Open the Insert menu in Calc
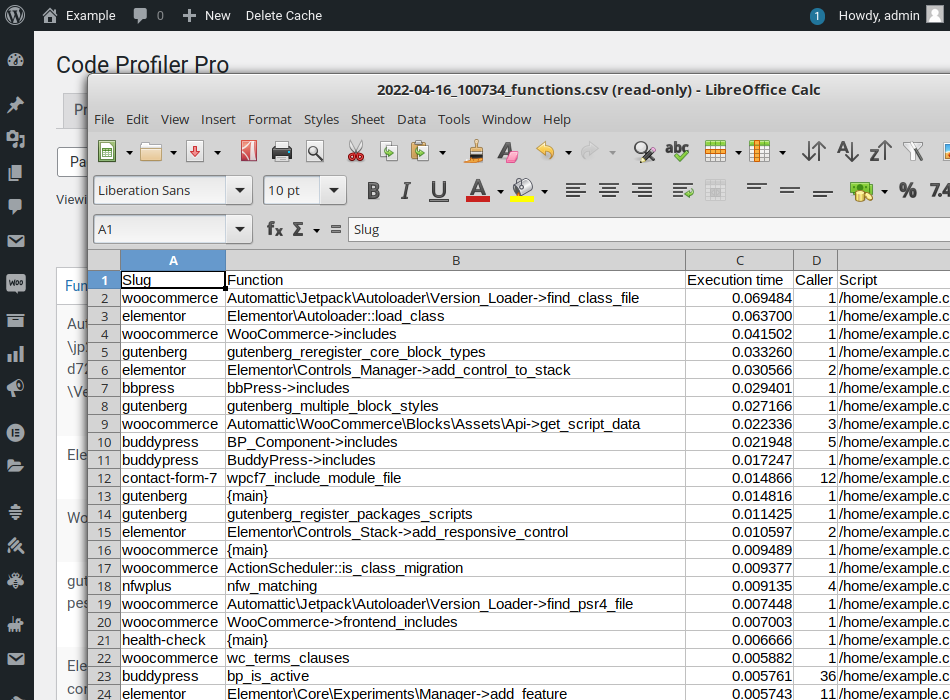The image size is (950, 700). [x=218, y=119]
